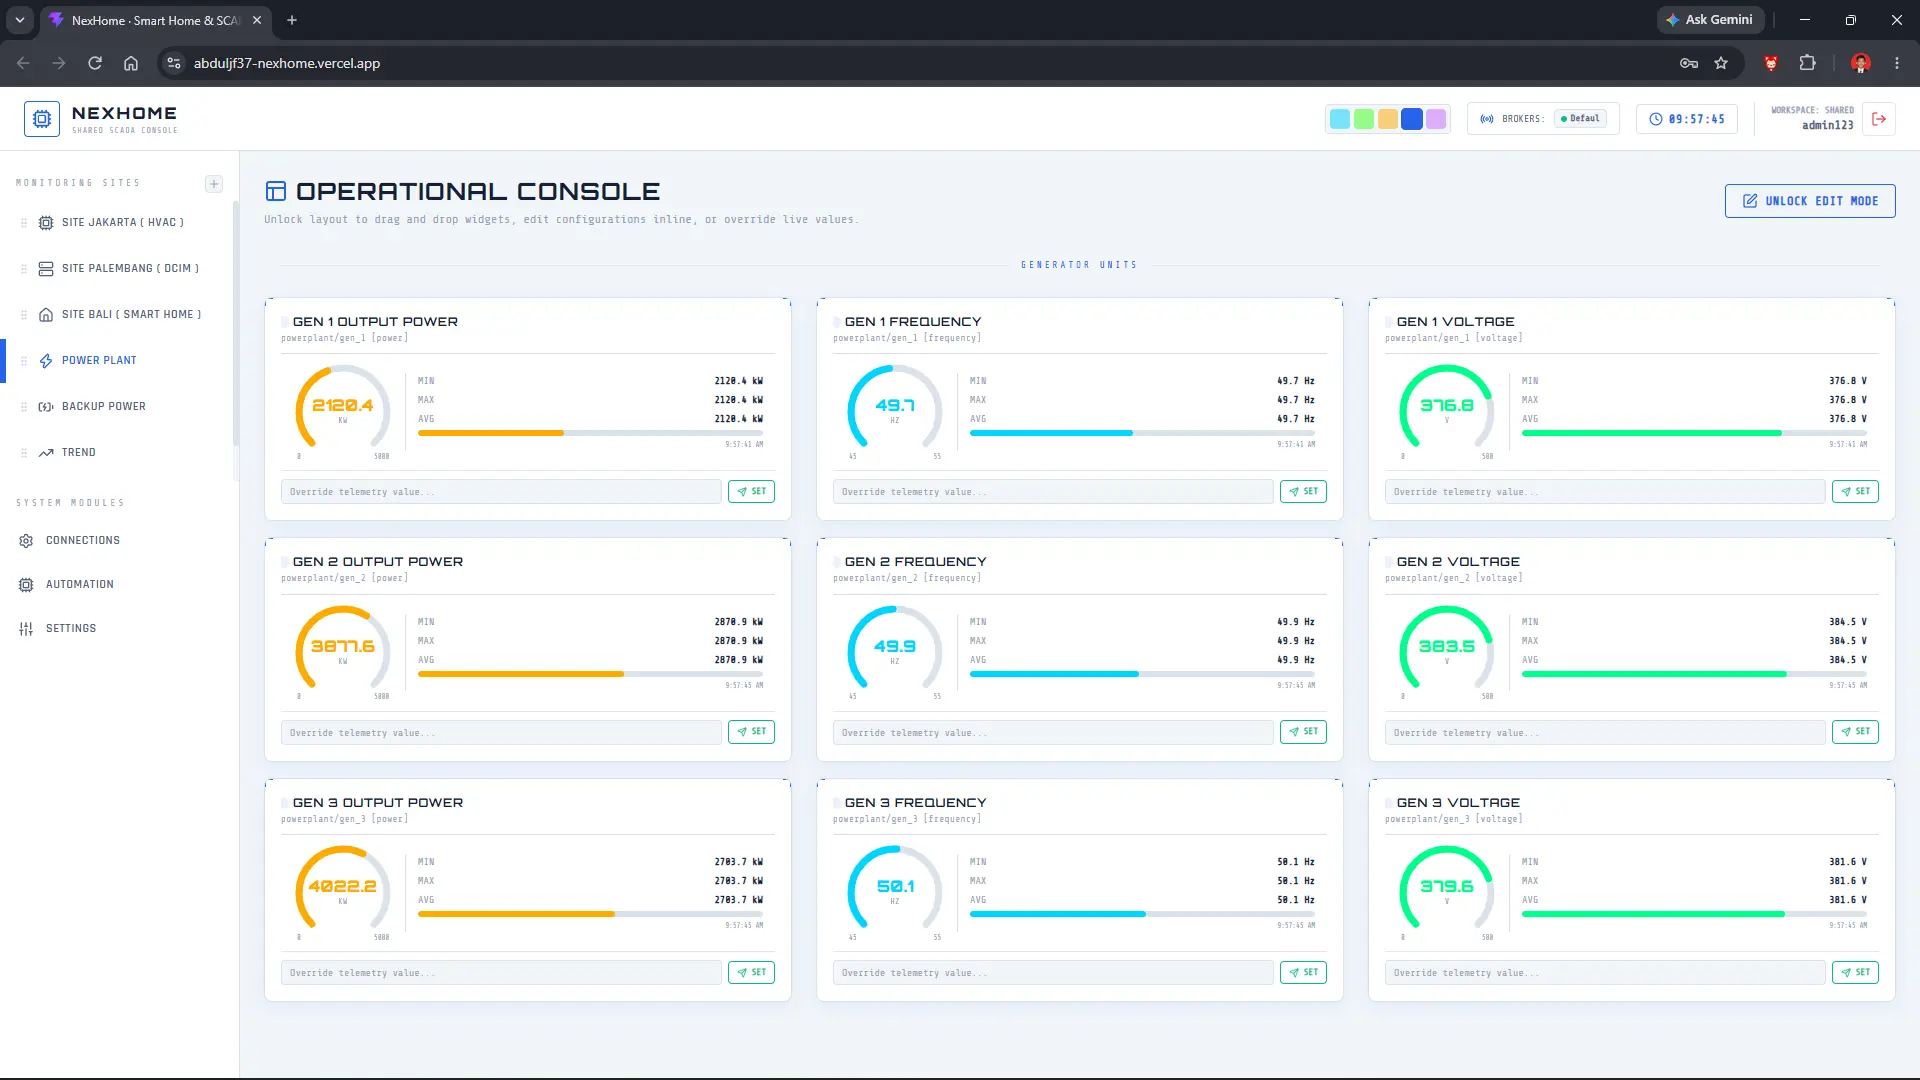Click Gen 1 Voltage override field
Image resolution: width=1920 pixels, height=1080 pixels.
[x=1605, y=492]
